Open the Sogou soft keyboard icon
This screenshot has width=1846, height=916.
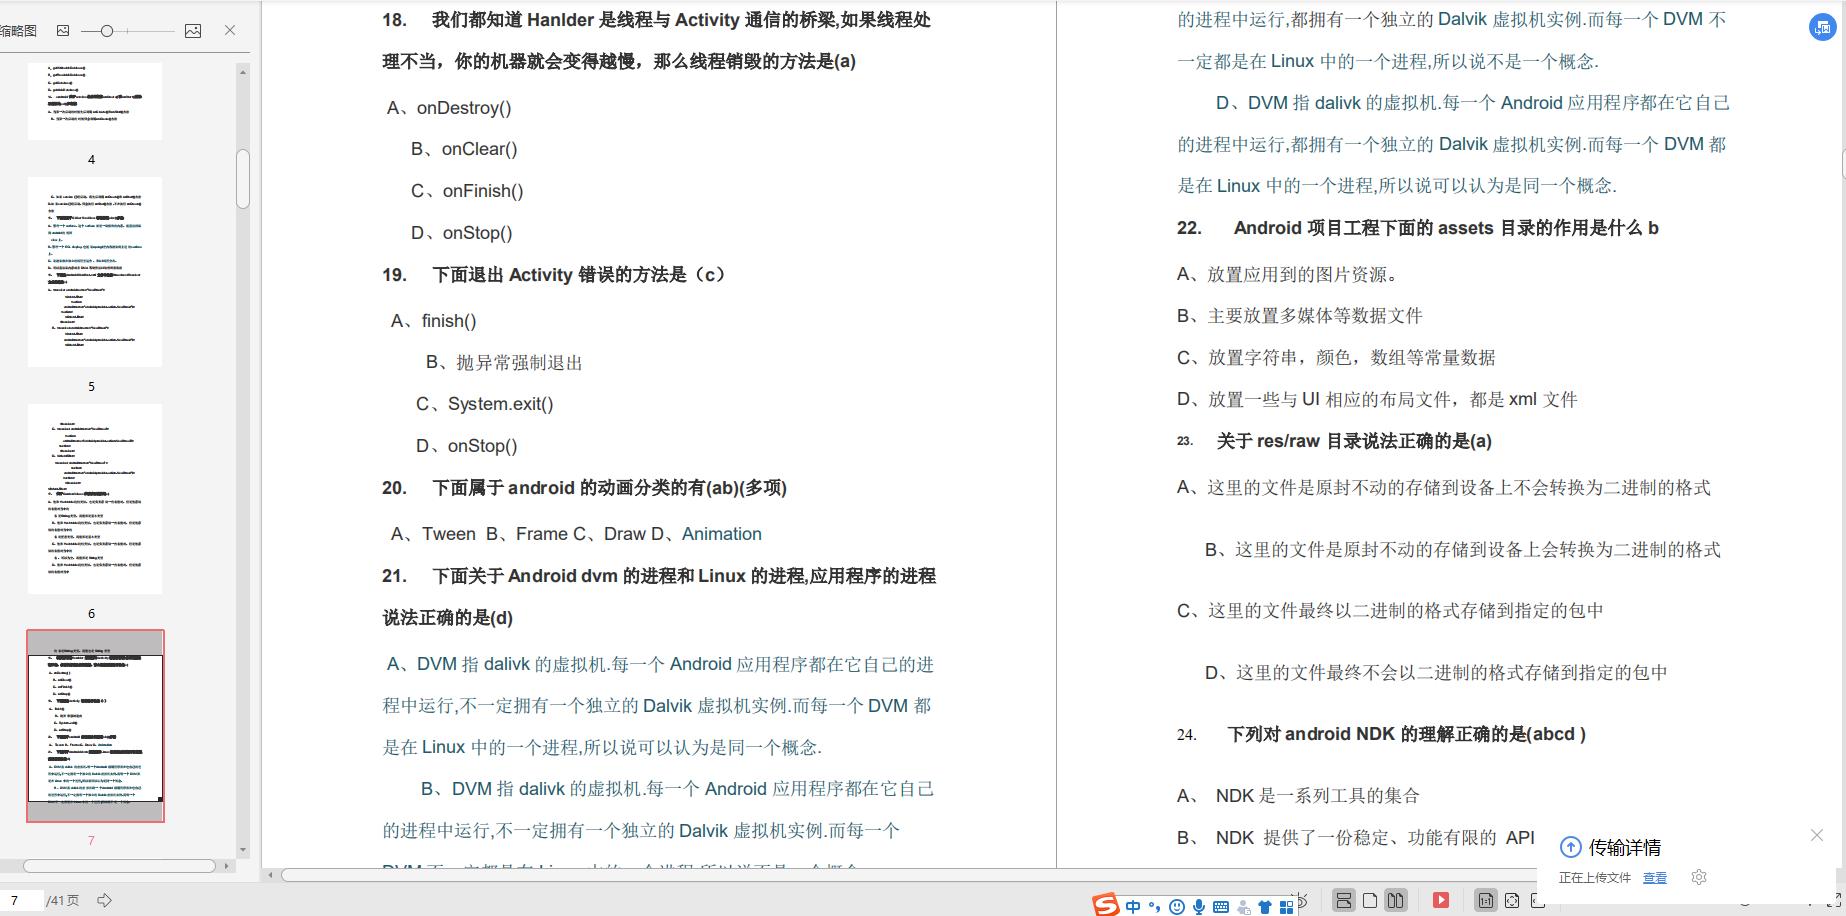1222,906
